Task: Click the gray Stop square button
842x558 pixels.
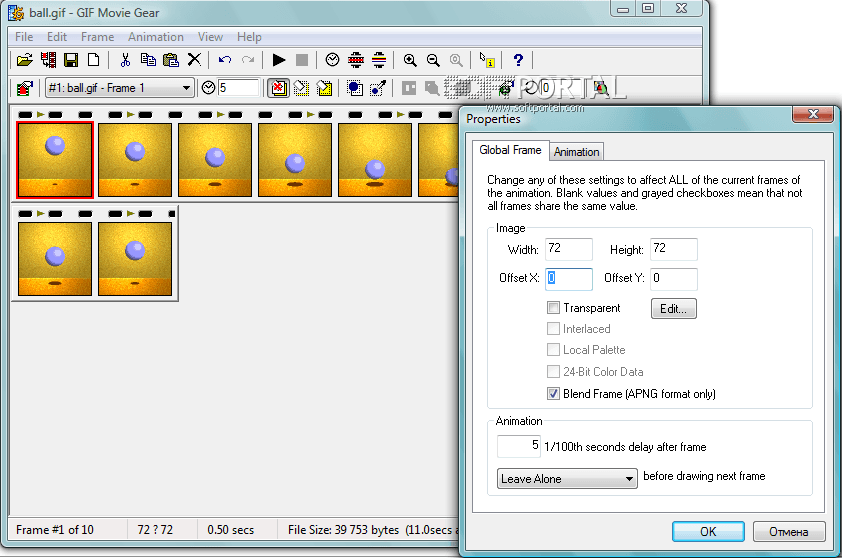Action: coord(302,60)
